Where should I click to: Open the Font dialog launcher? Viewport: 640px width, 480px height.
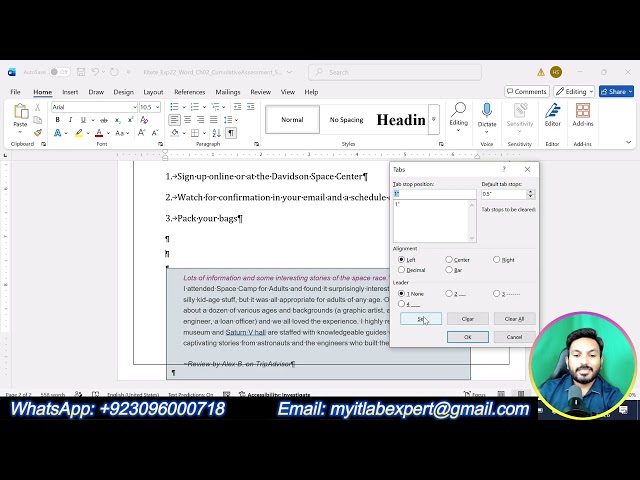pyautogui.click(x=160, y=144)
